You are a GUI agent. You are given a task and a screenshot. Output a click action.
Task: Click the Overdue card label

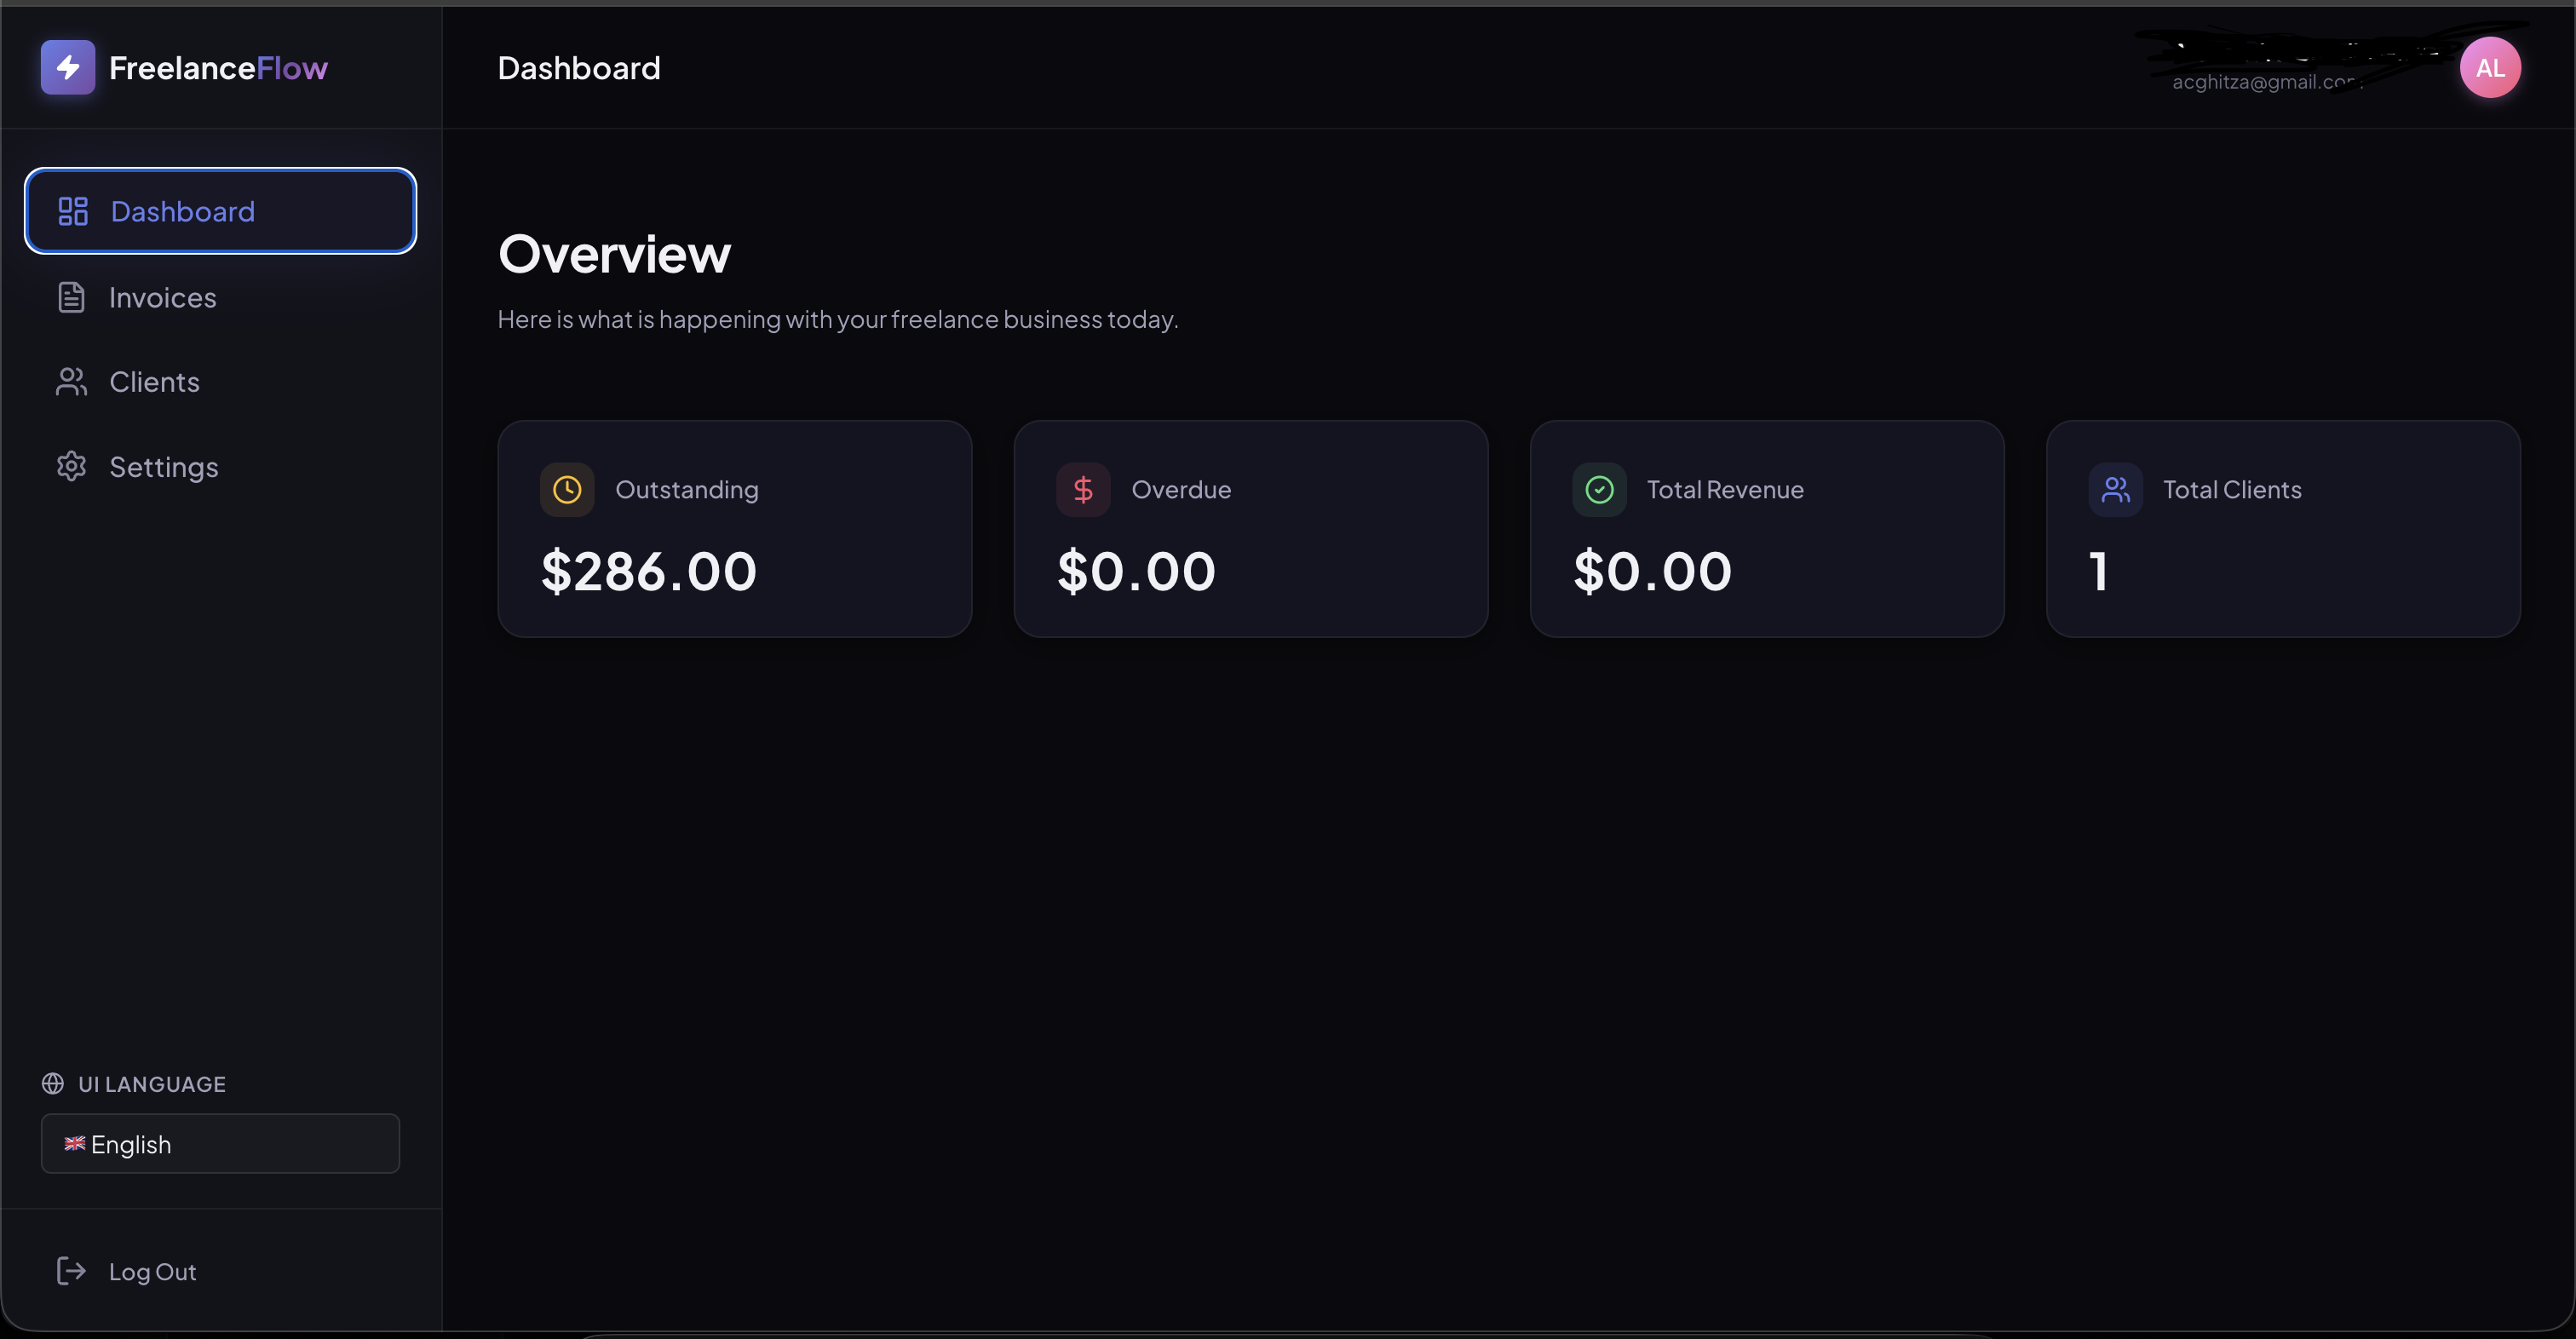click(1181, 490)
